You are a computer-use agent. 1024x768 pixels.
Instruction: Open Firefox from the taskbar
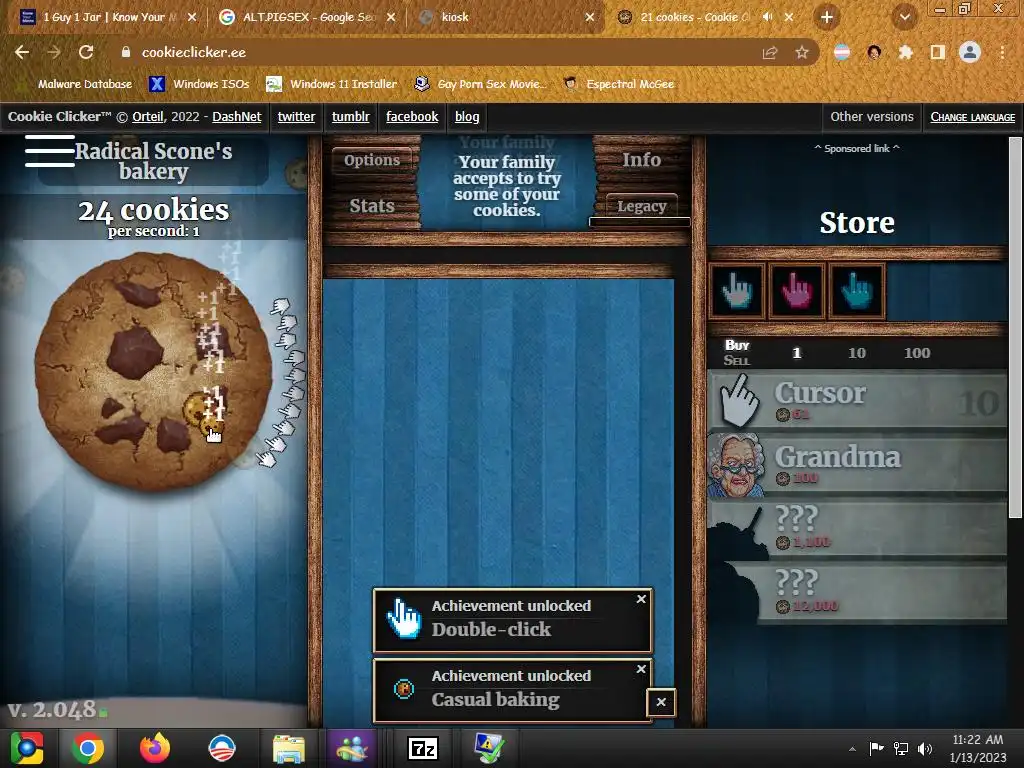point(154,748)
